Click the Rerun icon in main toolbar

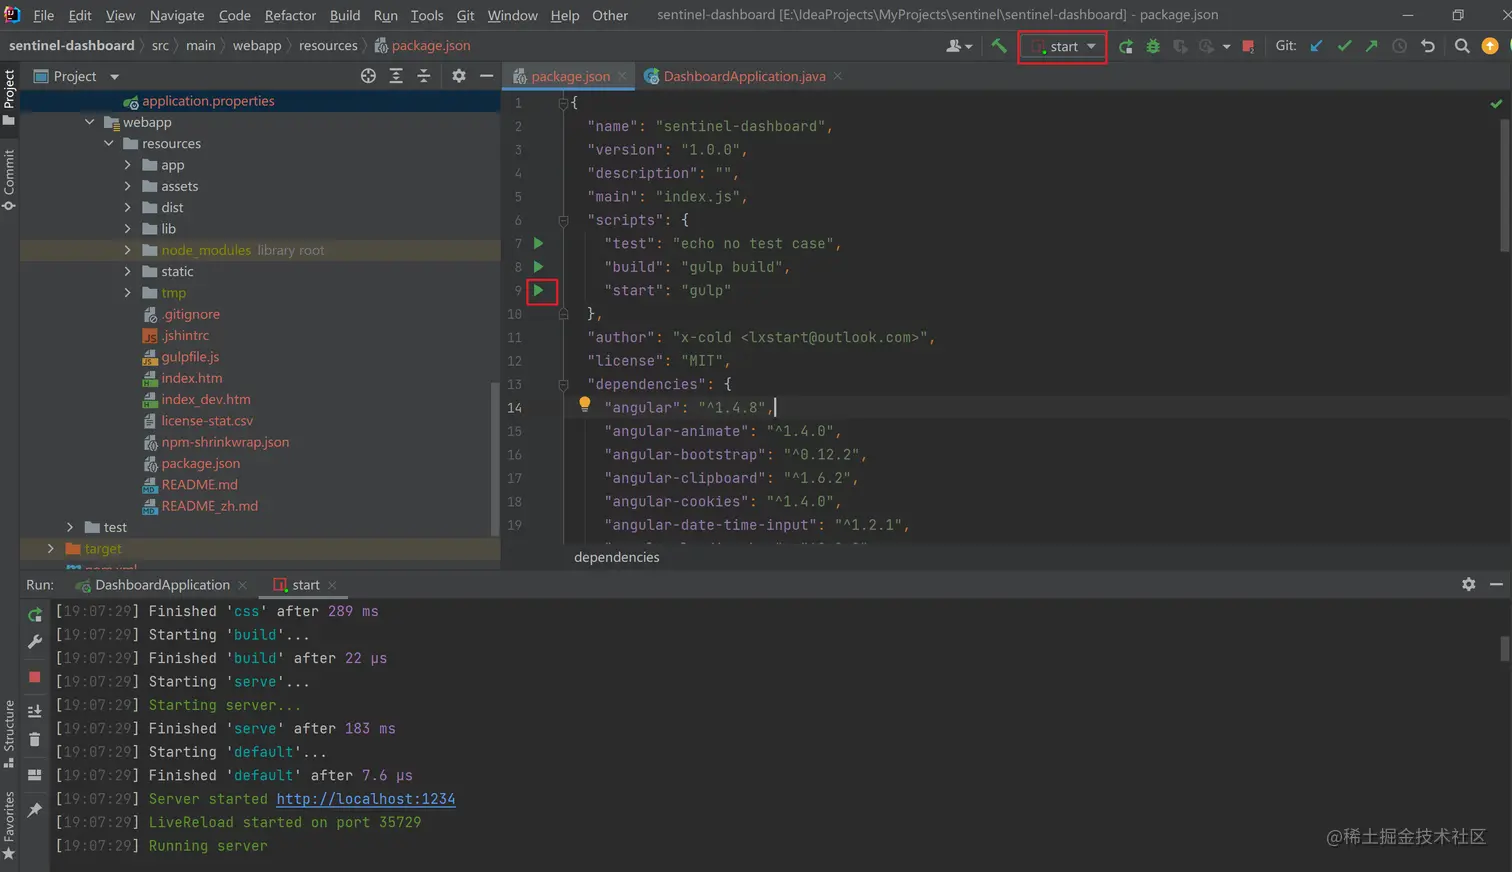pyautogui.click(x=1126, y=46)
